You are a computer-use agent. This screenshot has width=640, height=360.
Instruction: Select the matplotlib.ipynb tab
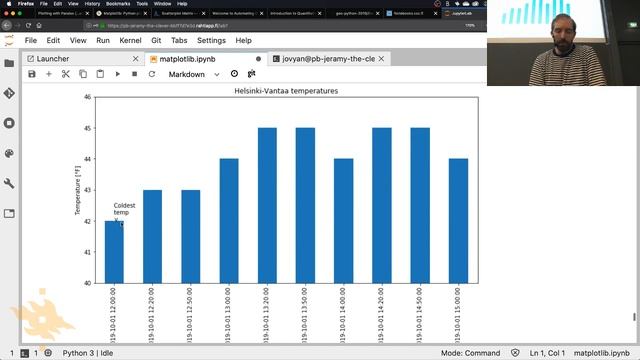point(206,59)
